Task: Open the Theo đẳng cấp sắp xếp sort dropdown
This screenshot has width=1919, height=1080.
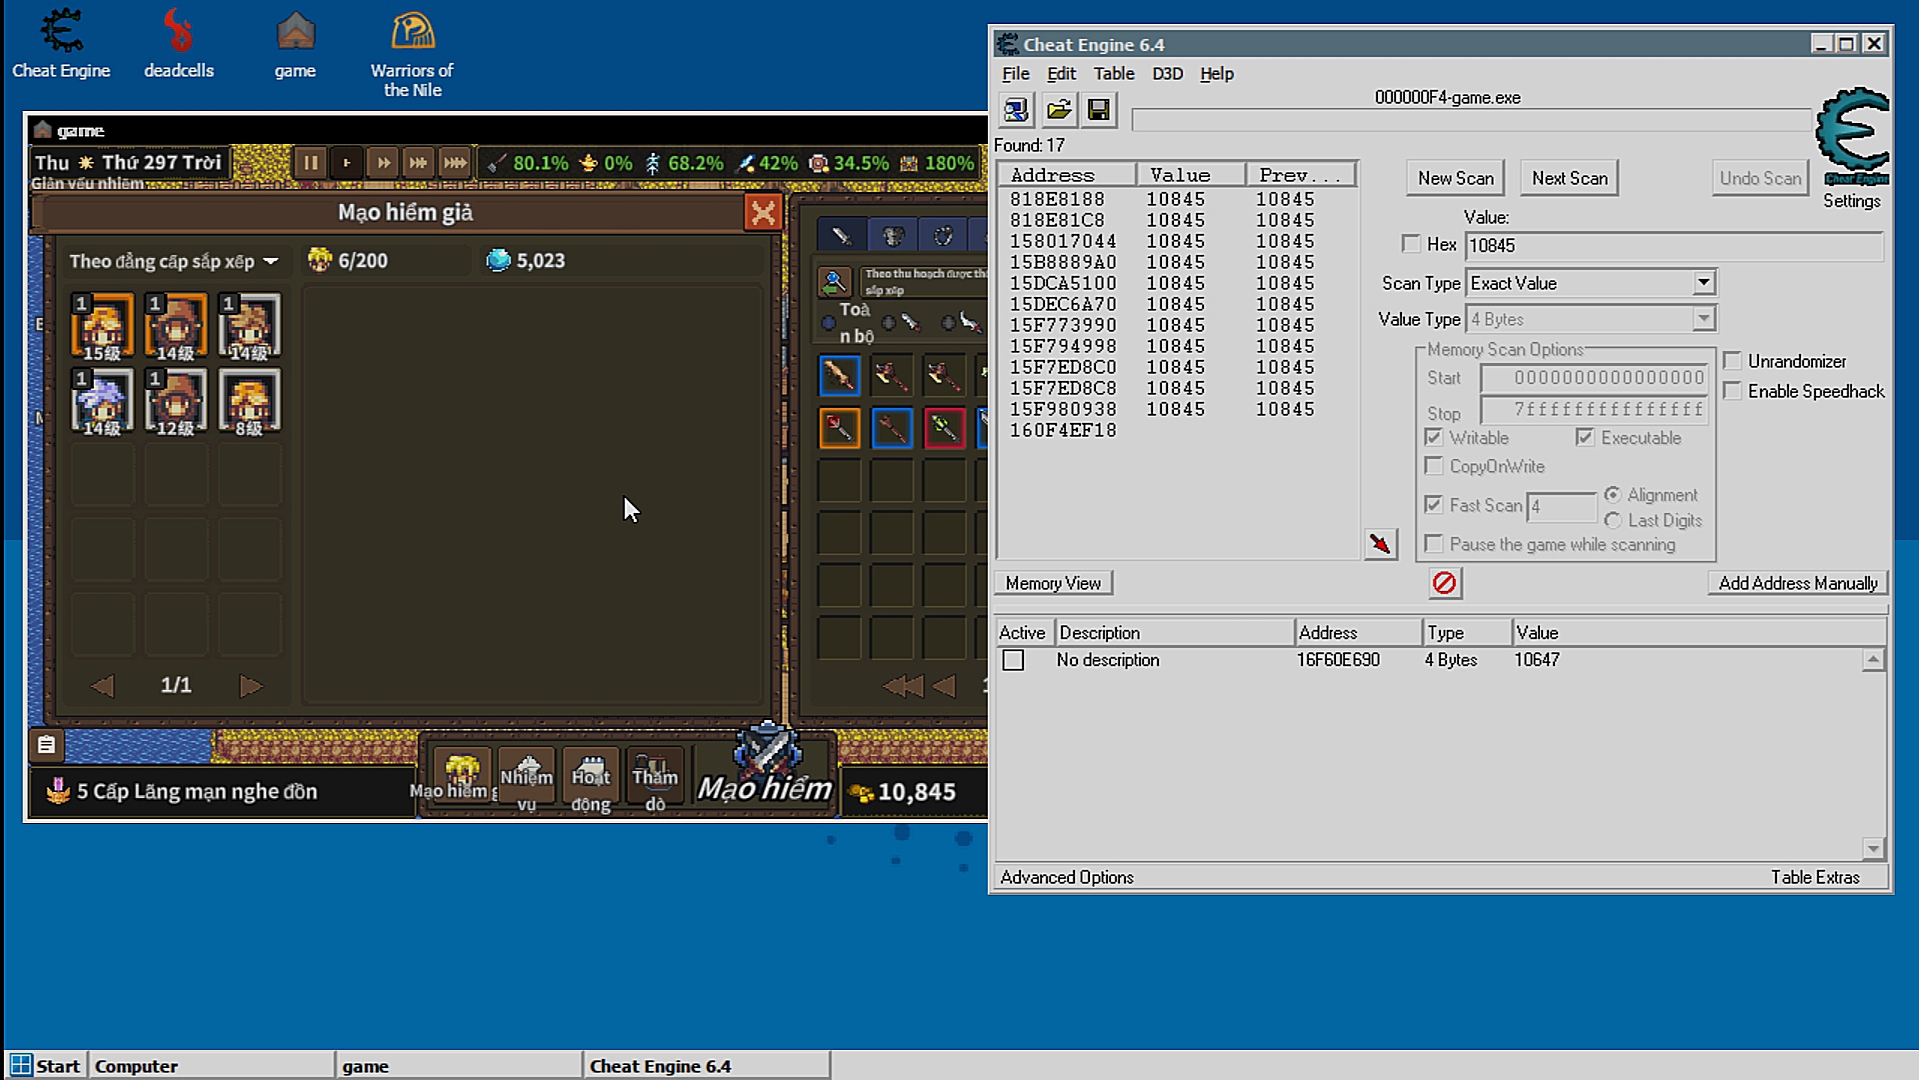Action: tap(173, 261)
